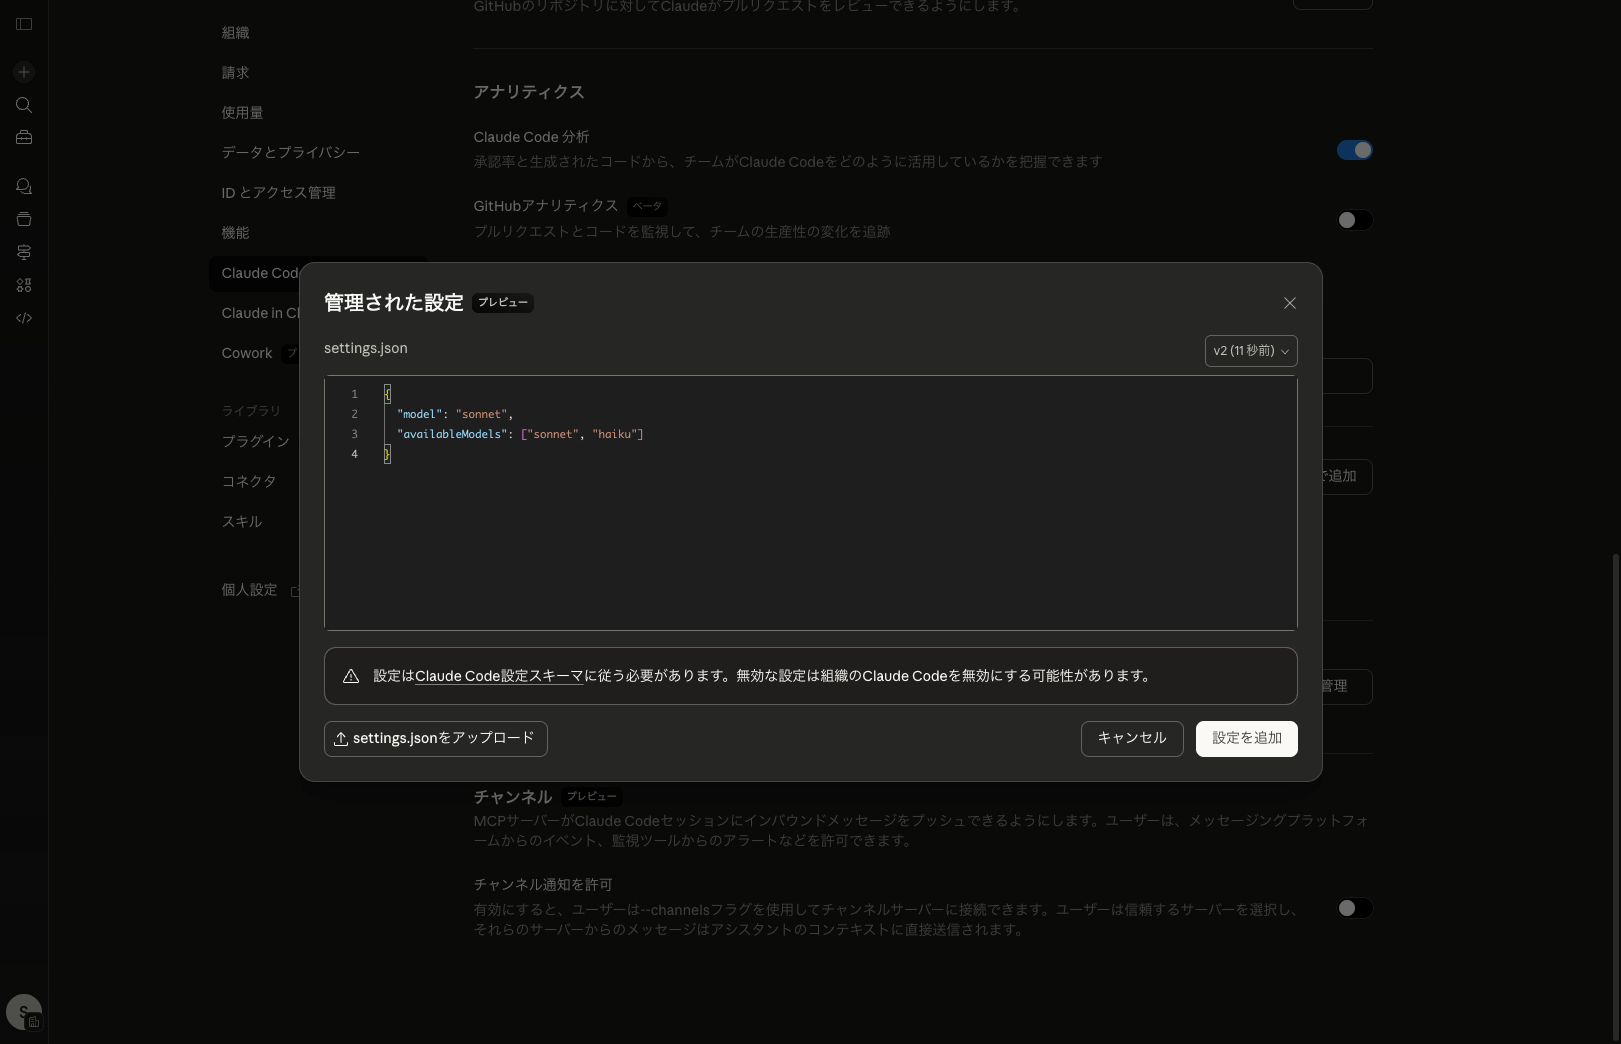1621x1044 pixels.
Task: Click the 設定を追加 button
Action: pyautogui.click(x=1246, y=738)
